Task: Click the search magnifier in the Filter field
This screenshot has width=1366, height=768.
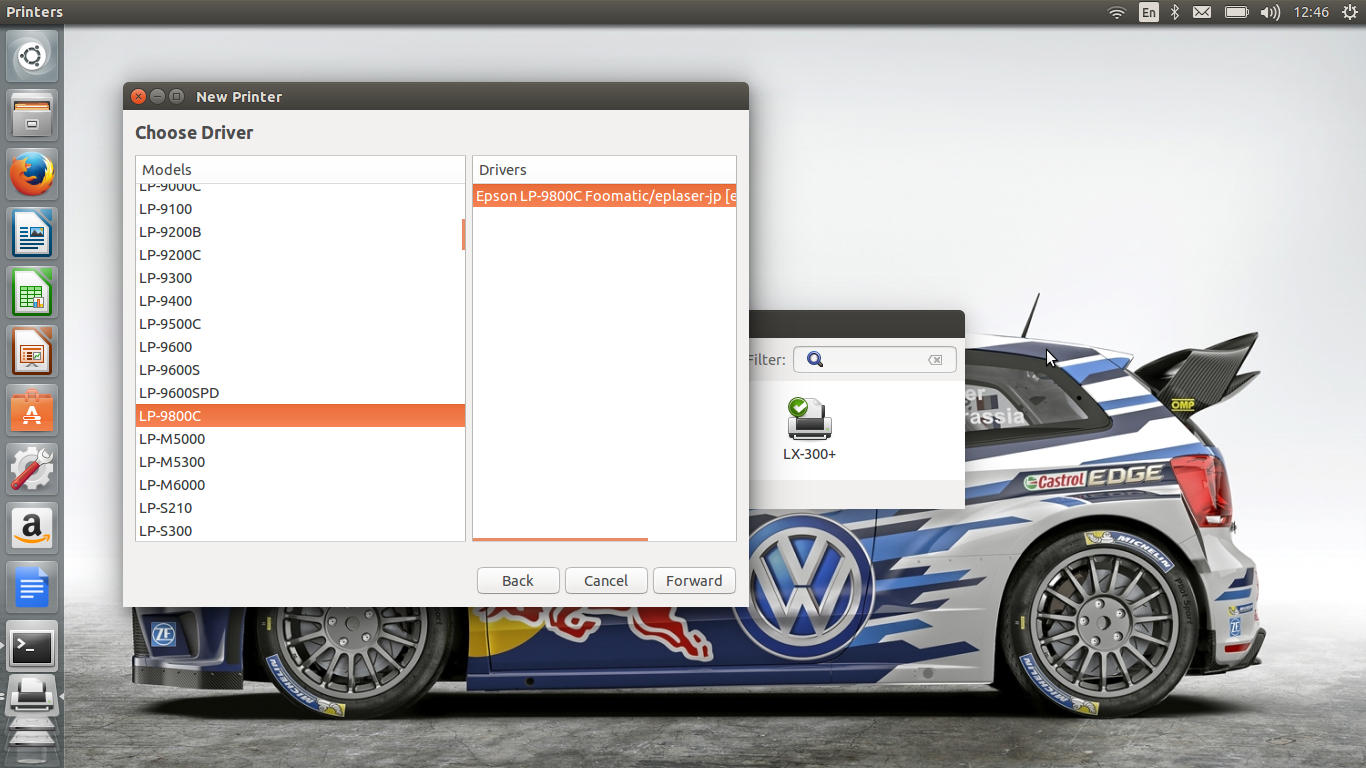Action: click(815, 360)
